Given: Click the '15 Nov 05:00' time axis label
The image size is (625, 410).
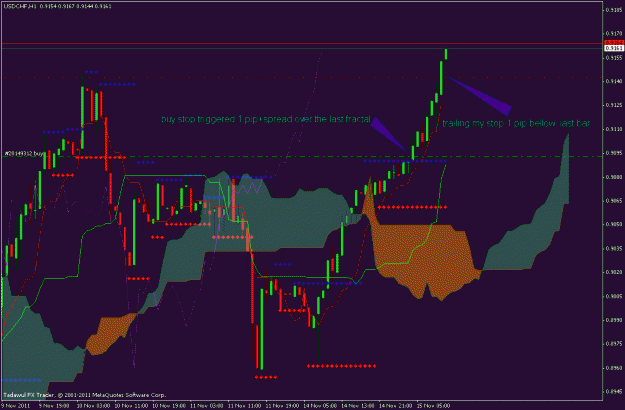Looking at the screenshot, I should (434, 406).
